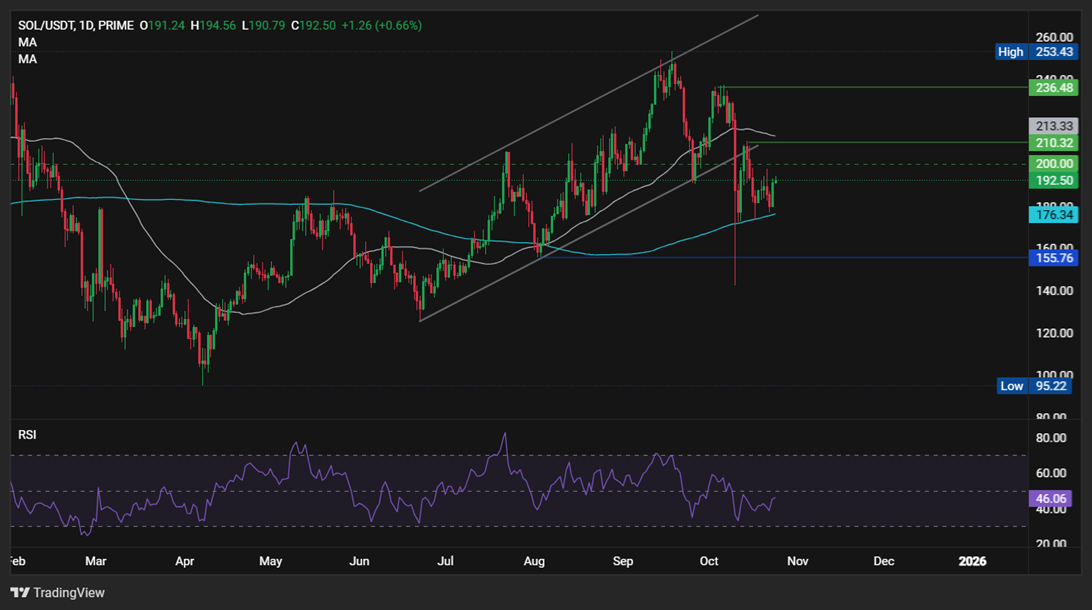Click 2026 on the time axis

(x=971, y=561)
